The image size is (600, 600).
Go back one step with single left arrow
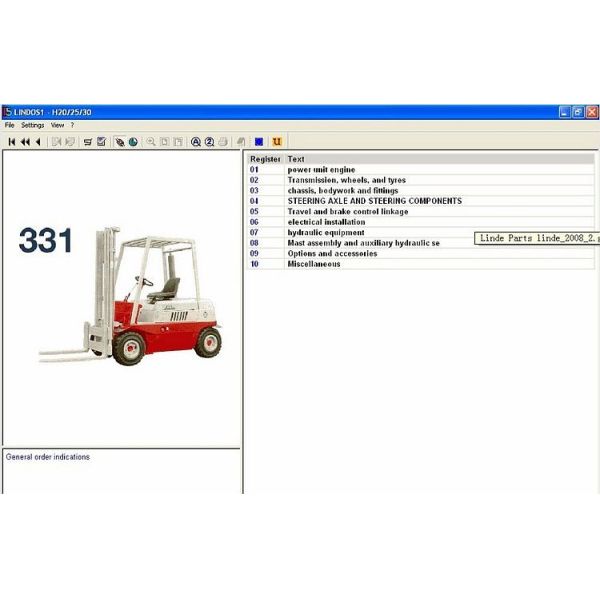tap(37, 142)
